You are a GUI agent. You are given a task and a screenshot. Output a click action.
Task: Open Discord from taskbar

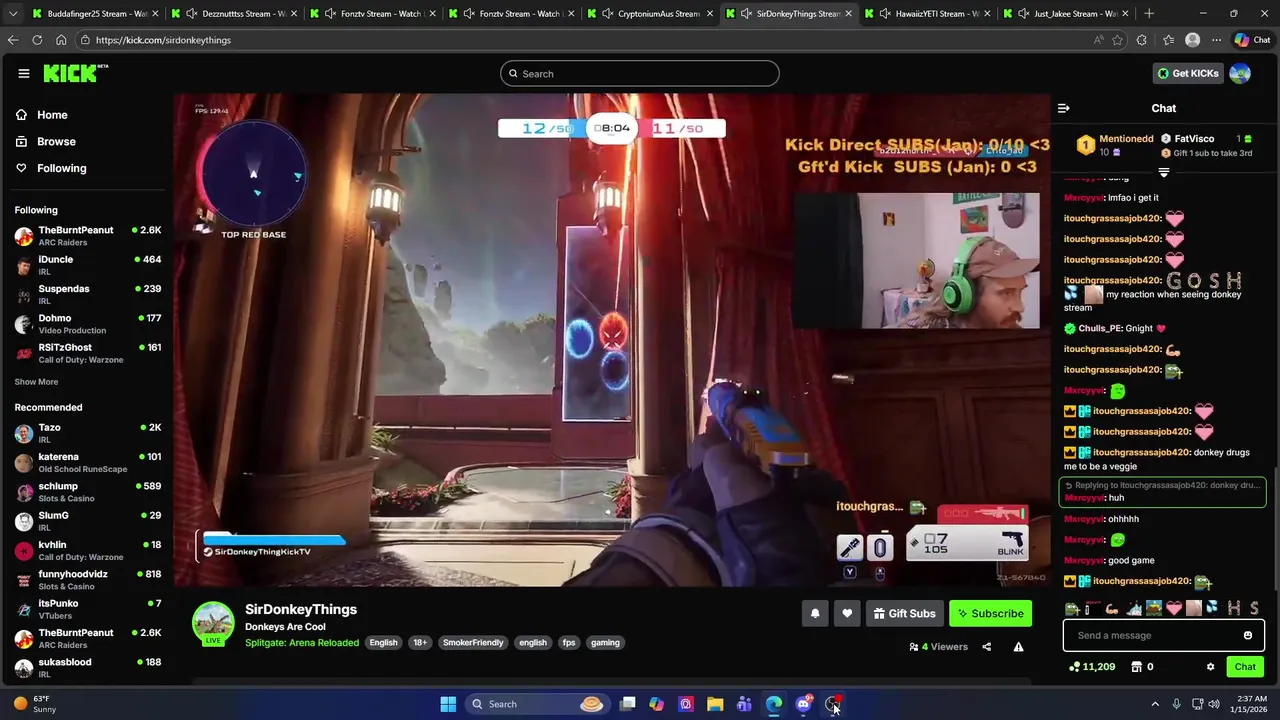[x=803, y=704]
